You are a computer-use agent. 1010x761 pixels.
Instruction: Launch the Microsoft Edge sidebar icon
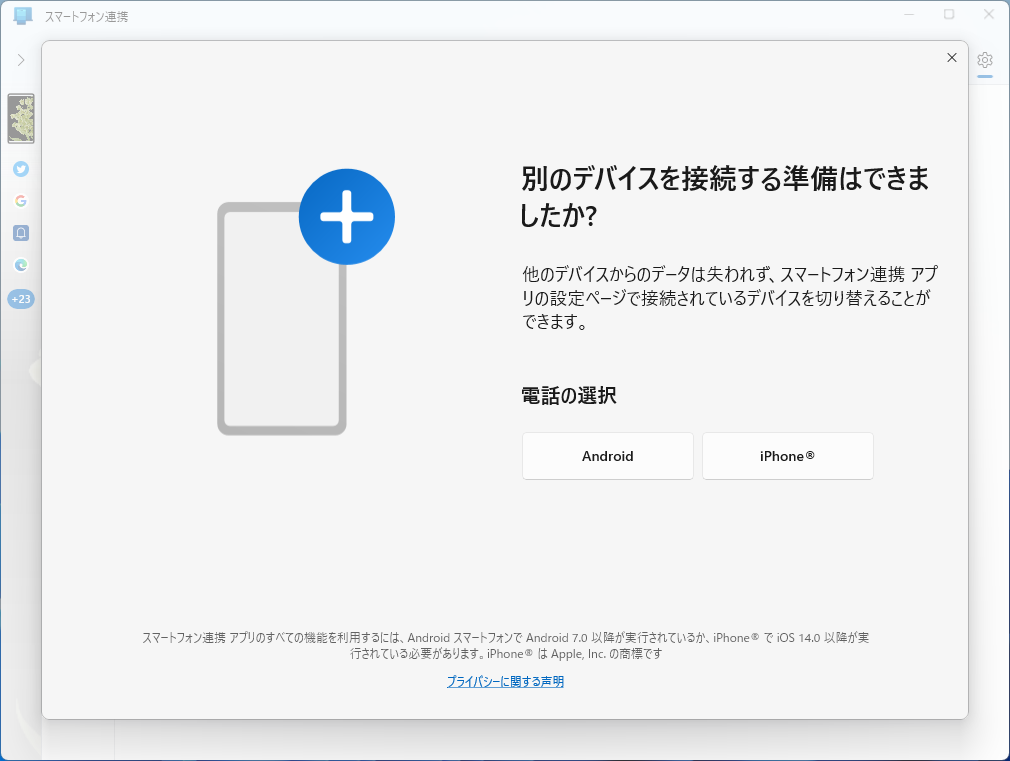pos(20,265)
